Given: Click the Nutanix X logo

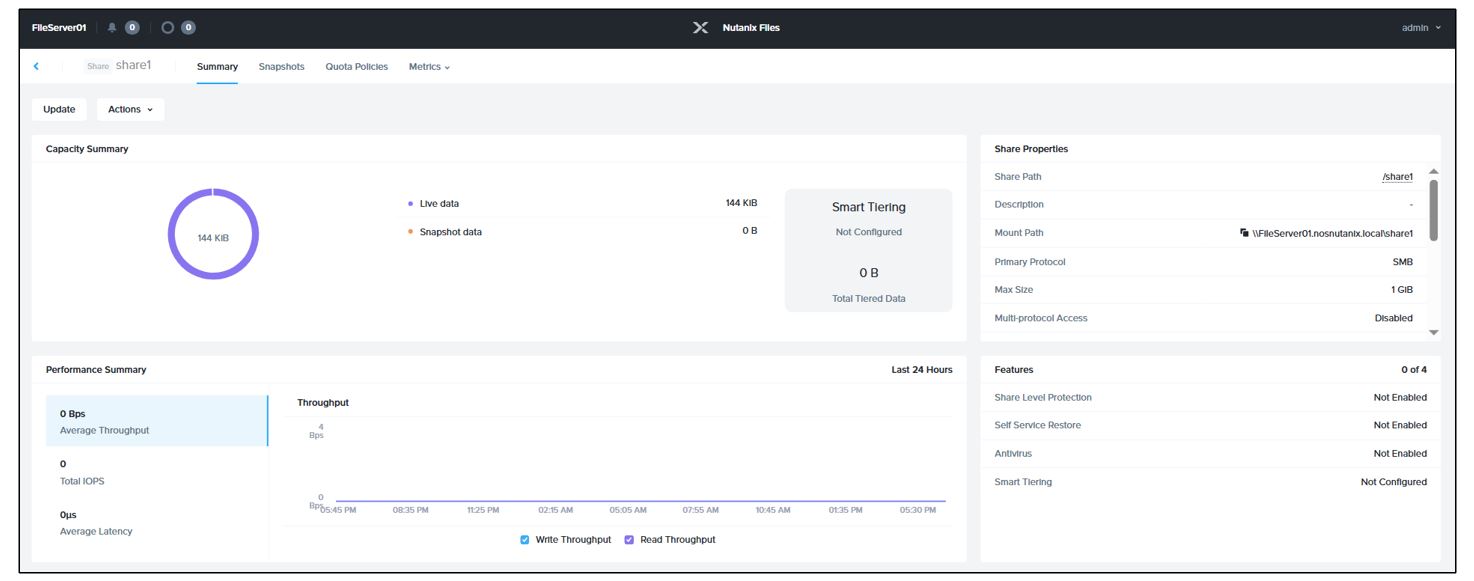Looking at the screenshot, I should point(701,28).
